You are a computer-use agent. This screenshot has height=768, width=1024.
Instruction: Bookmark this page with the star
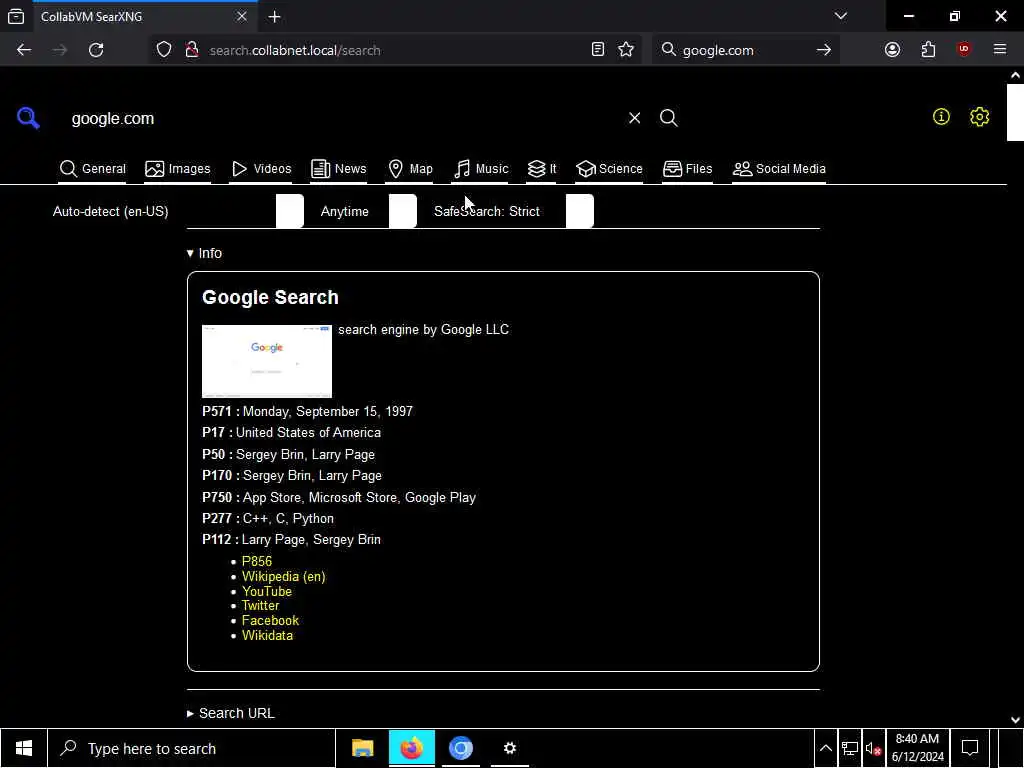(626, 50)
